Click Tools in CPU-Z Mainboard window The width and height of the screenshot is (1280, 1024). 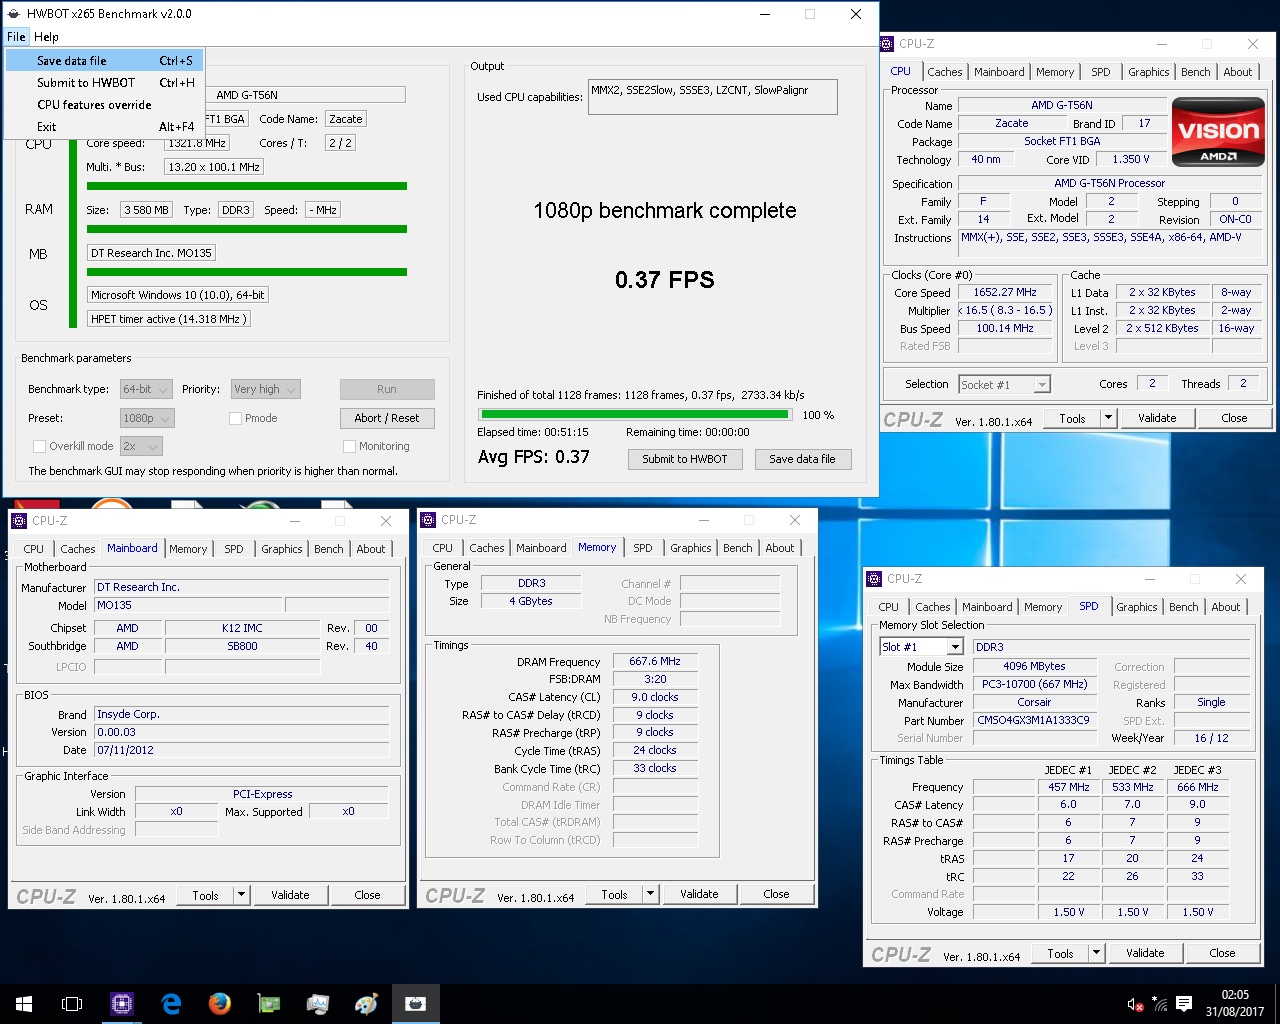(205, 895)
